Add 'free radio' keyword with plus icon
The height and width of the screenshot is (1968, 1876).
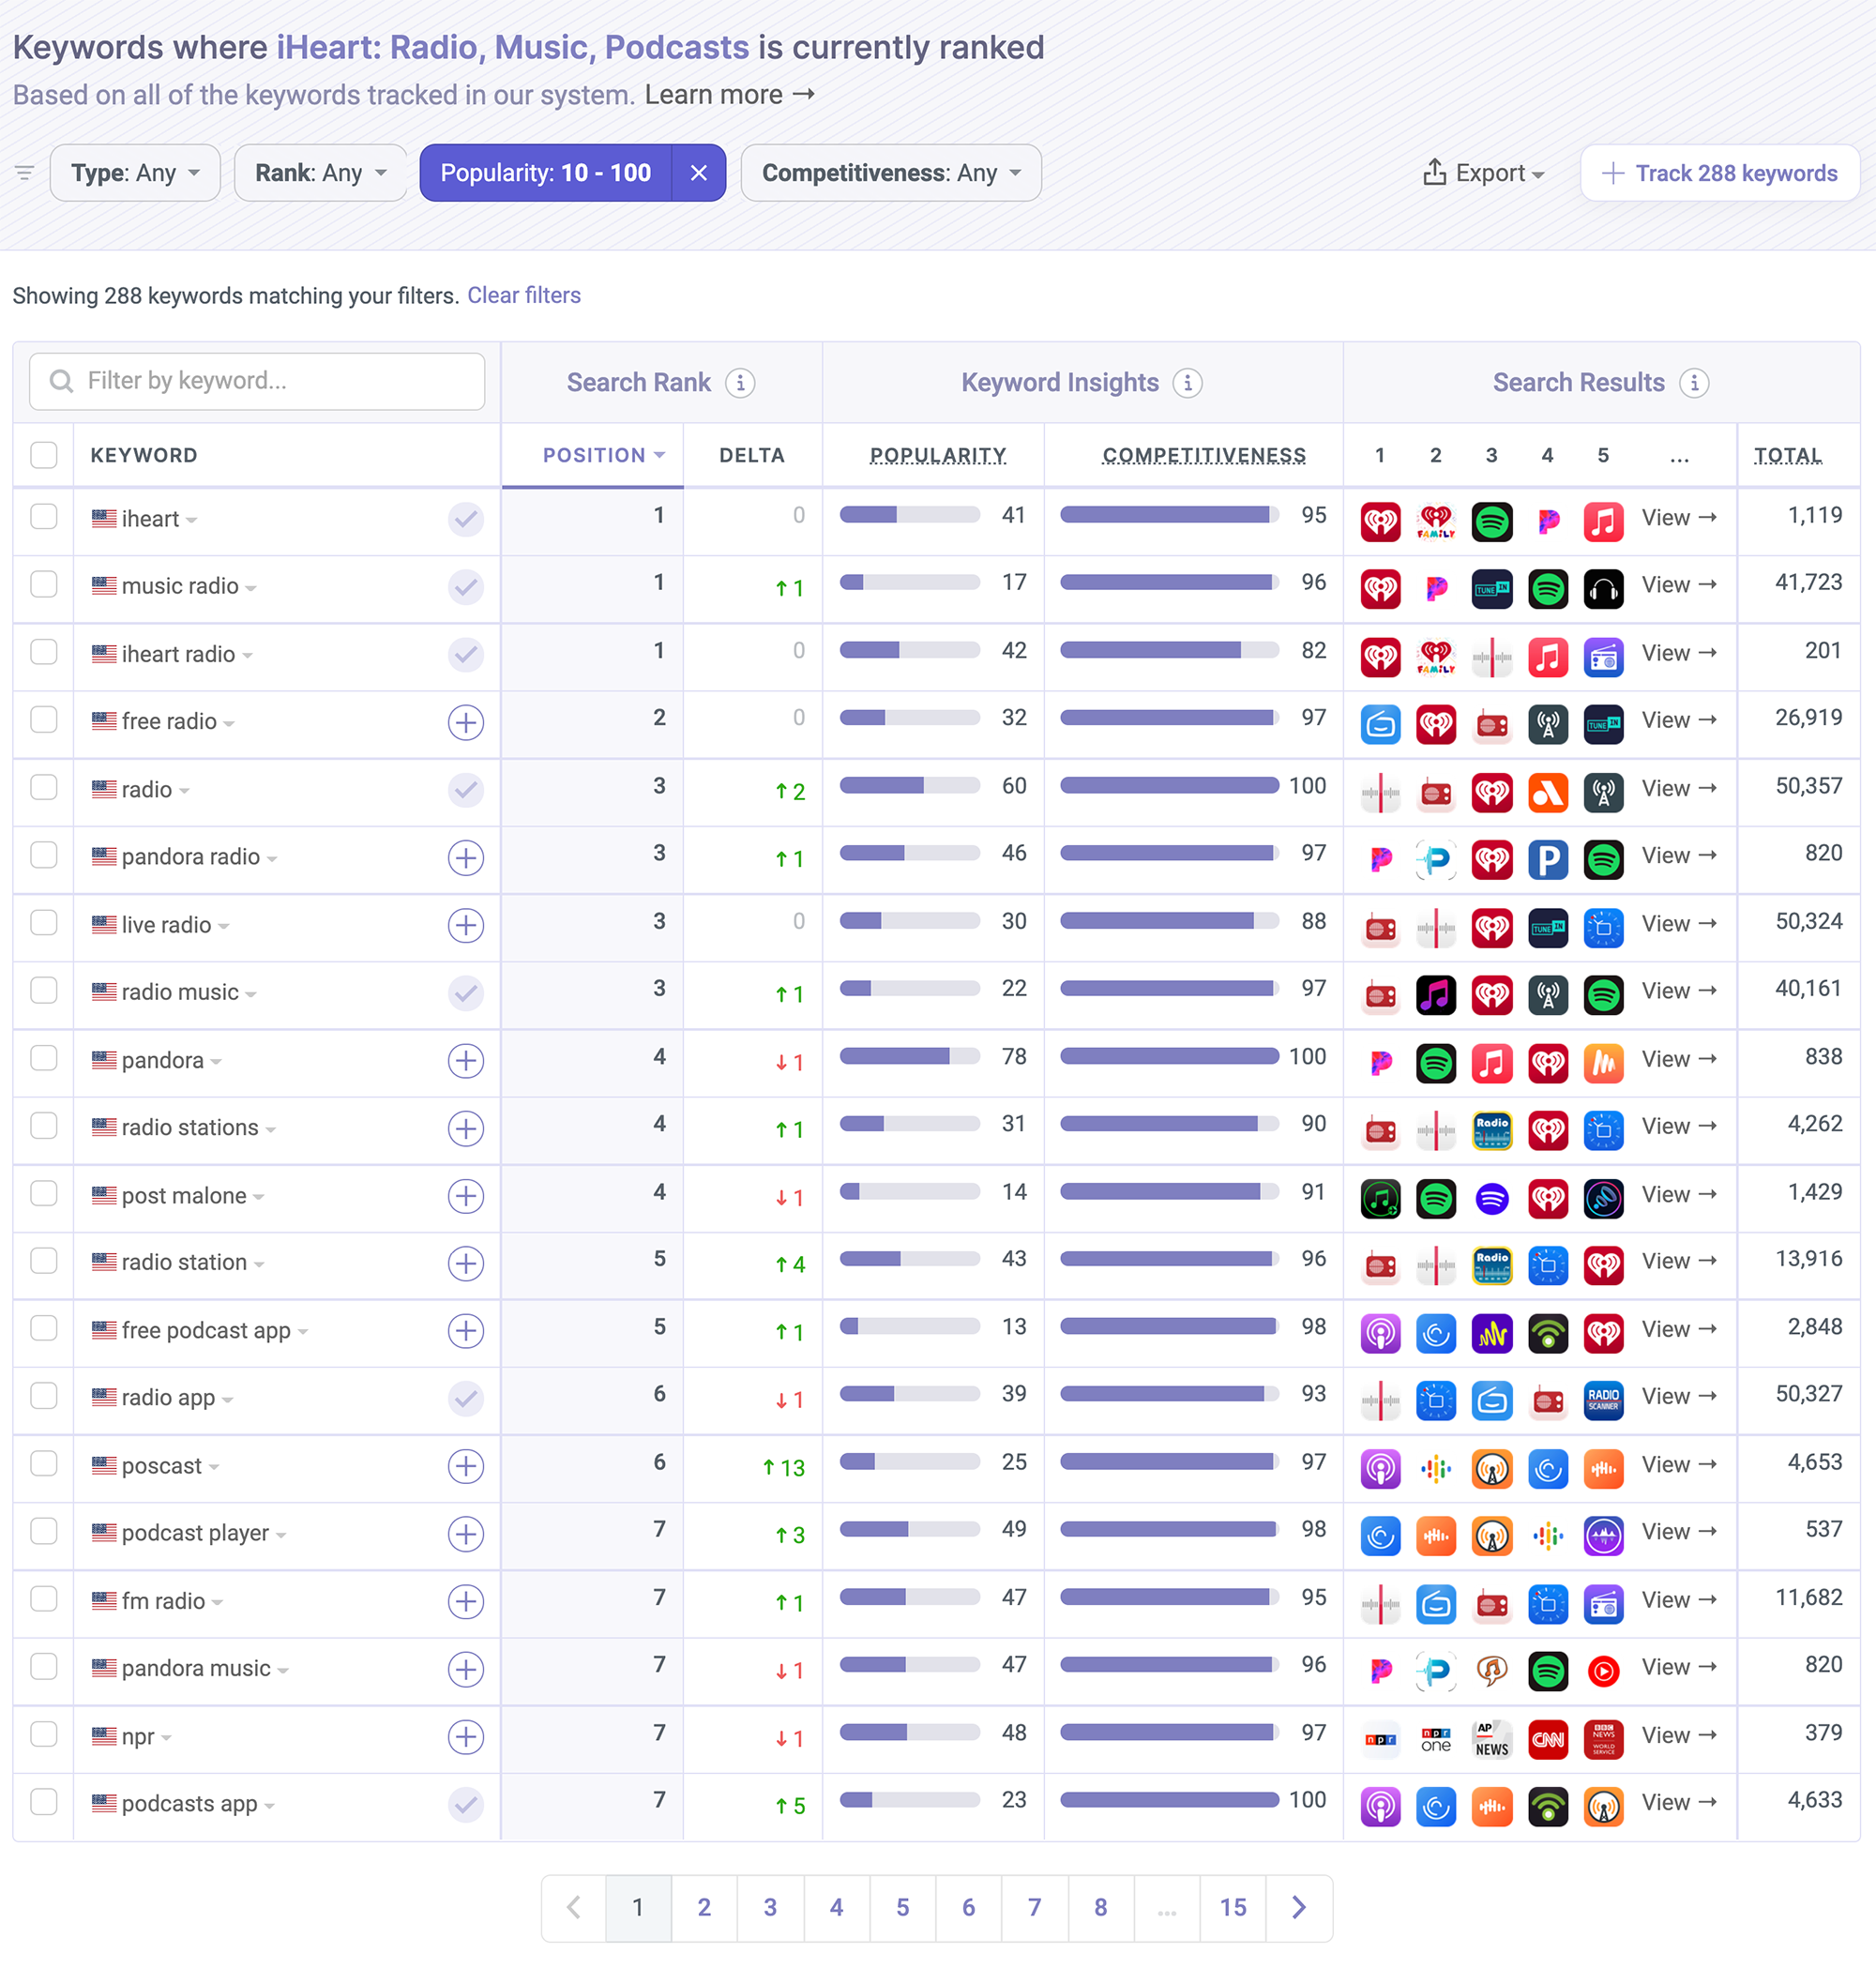[x=465, y=722]
